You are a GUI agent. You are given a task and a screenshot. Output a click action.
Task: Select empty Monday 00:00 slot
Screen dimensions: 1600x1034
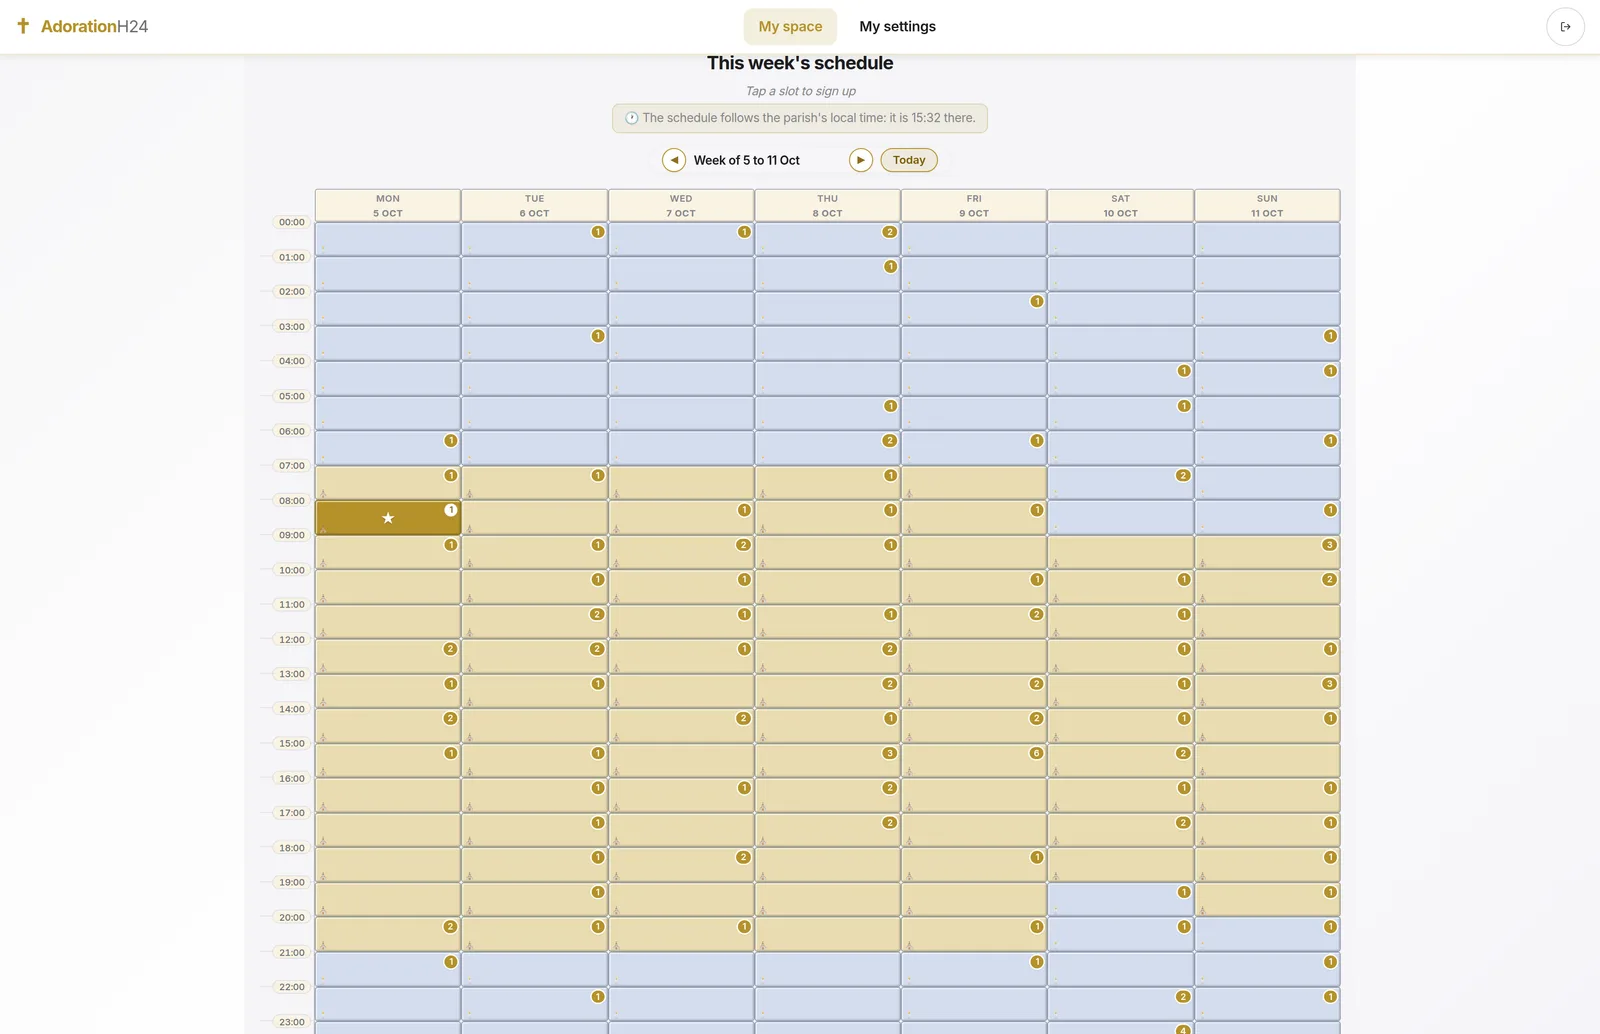(x=388, y=239)
